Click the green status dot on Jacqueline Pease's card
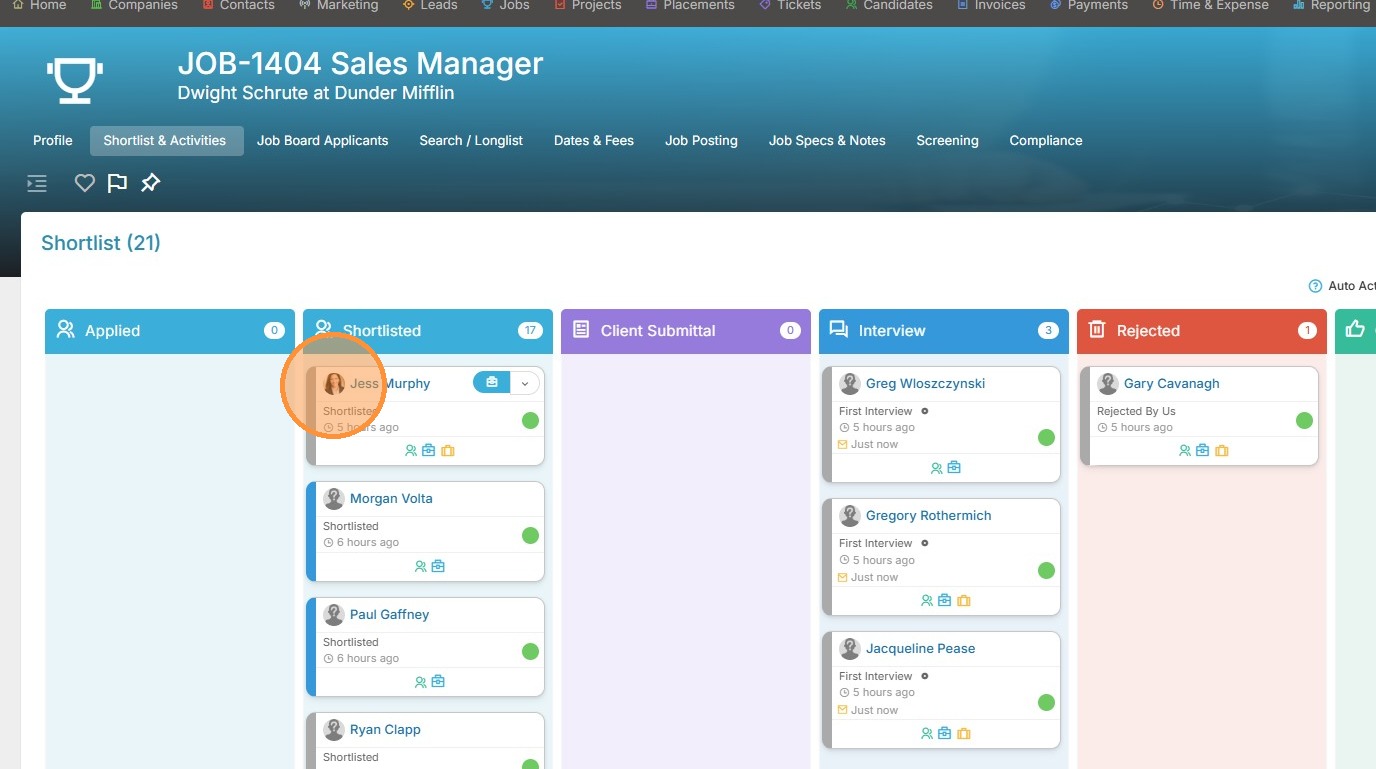Viewport: 1376px width, 769px height. (x=1046, y=702)
